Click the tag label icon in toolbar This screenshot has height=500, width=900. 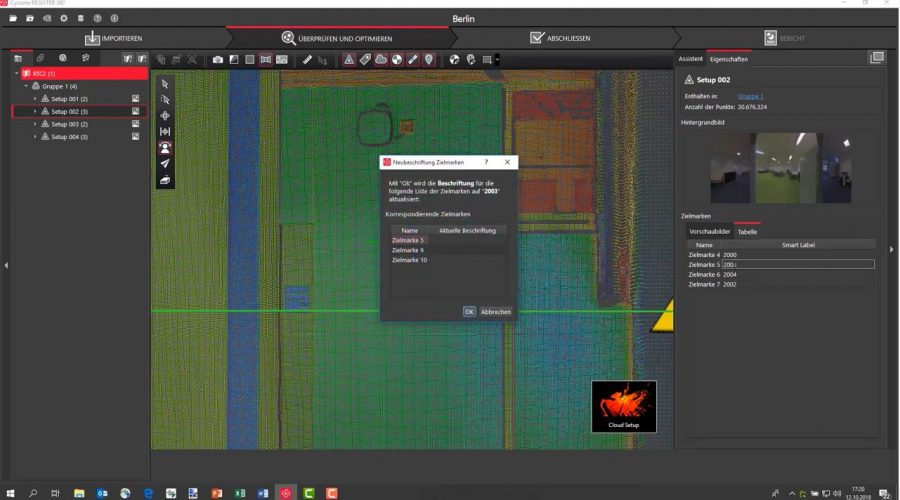pos(365,60)
